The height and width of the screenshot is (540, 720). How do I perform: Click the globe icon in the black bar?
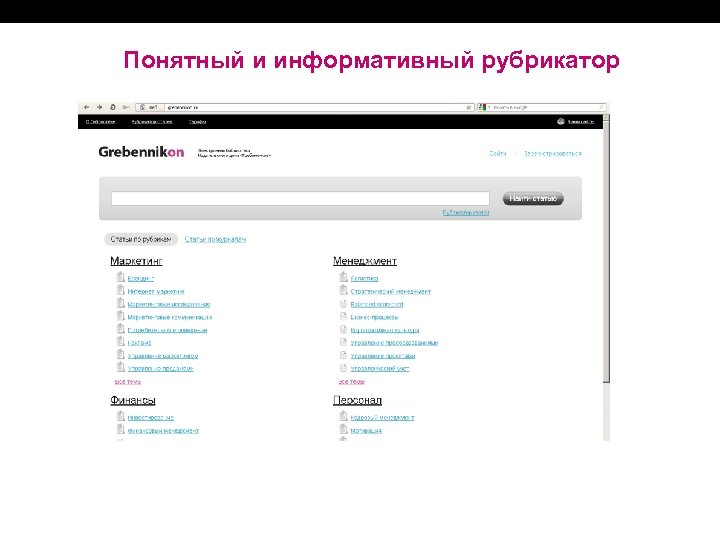tap(560, 122)
